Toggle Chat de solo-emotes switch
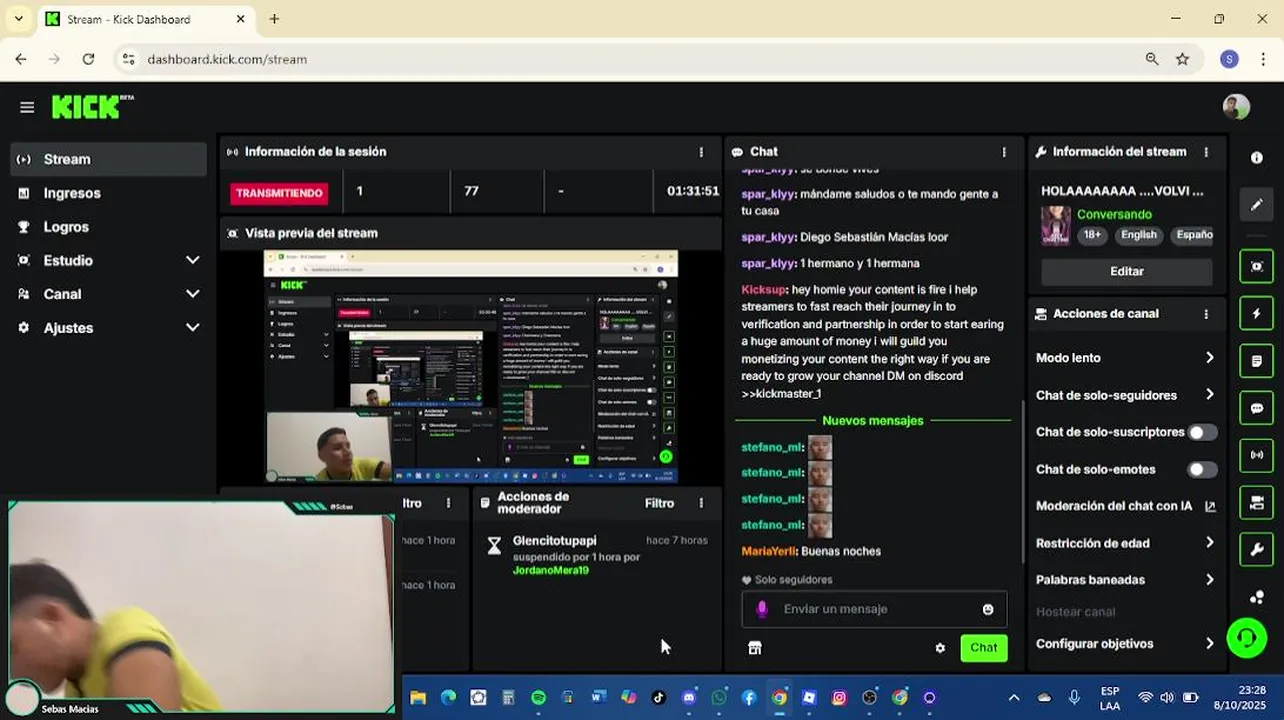This screenshot has width=1284, height=720. [x=1201, y=469]
